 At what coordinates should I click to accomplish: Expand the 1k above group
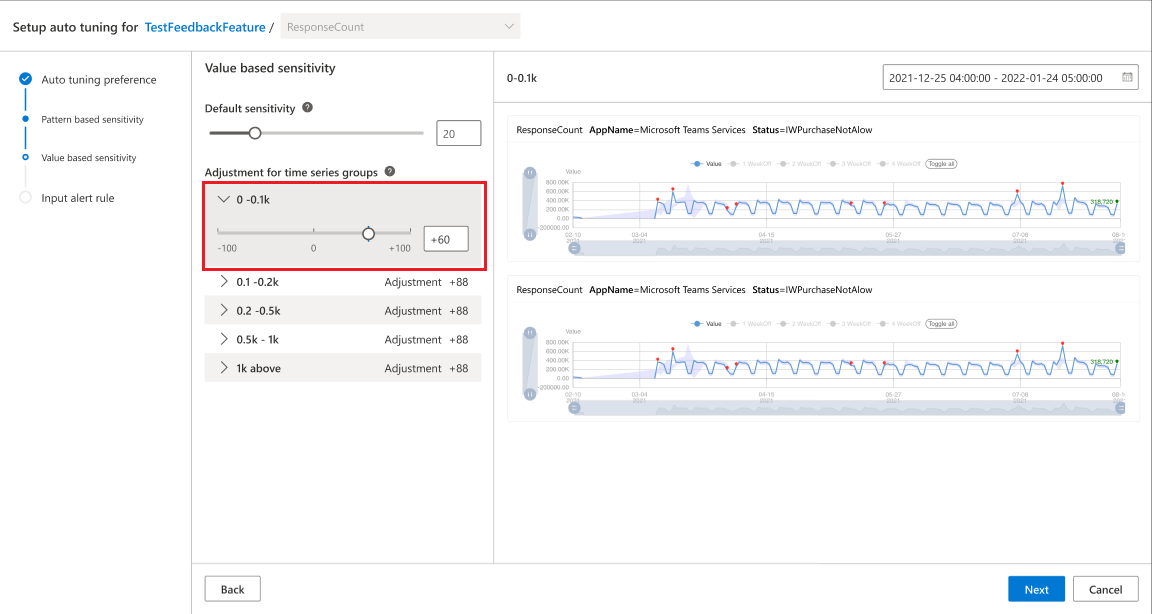[224, 368]
